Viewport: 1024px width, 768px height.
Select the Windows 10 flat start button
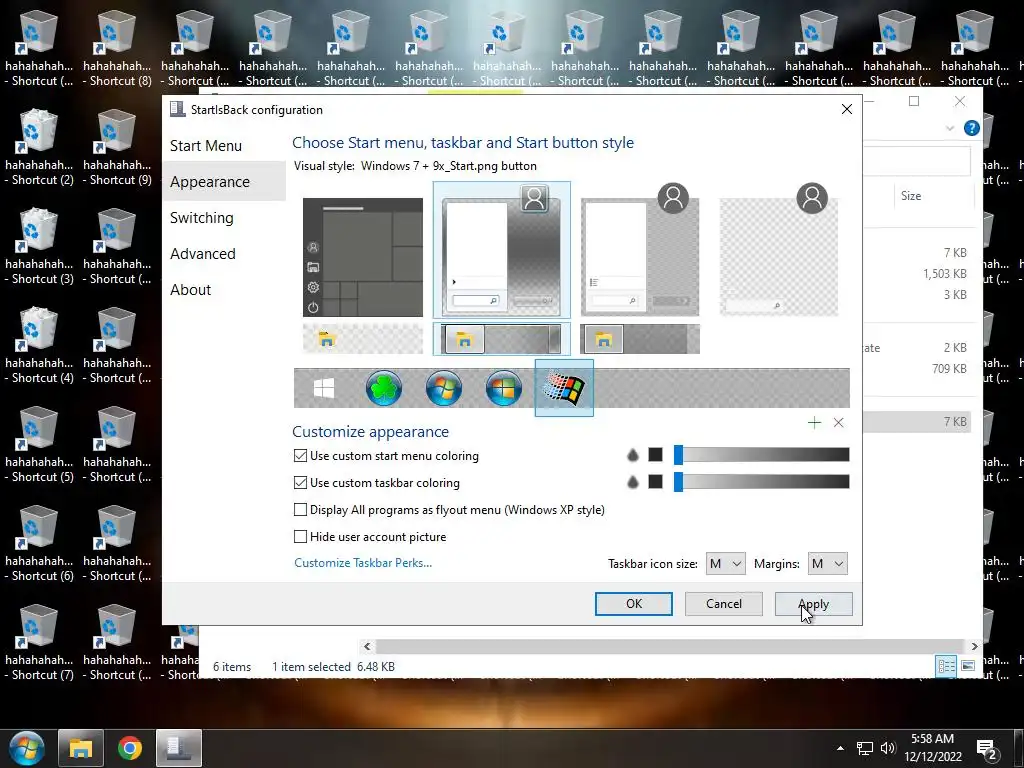click(324, 389)
